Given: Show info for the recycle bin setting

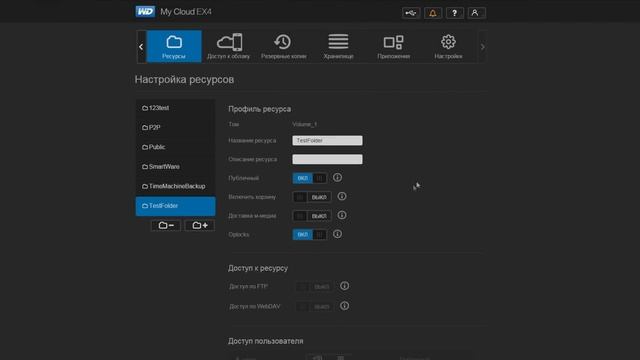Looking at the screenshot, I should [342, 196].
